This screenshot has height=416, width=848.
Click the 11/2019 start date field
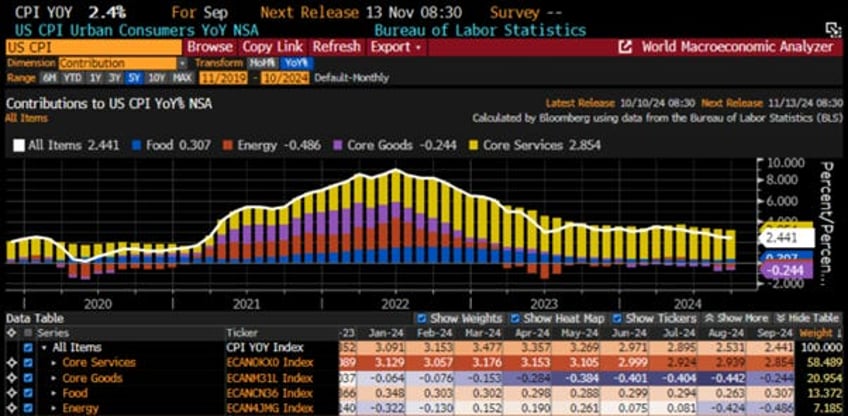pyautogui.click(x=224, y=78)
